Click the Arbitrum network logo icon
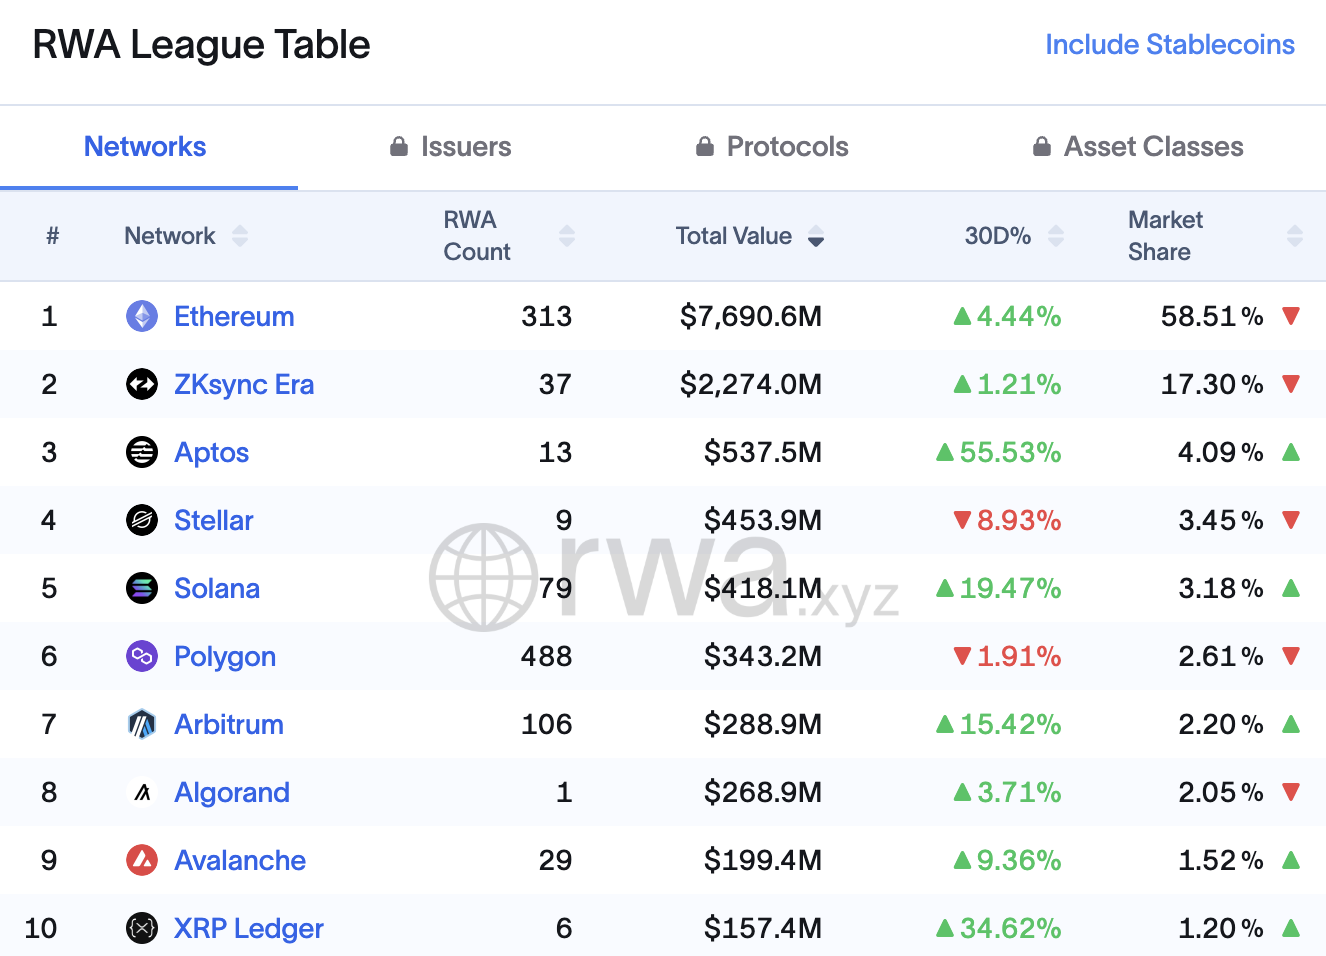Screen dimensions: 1326x956 142,725
